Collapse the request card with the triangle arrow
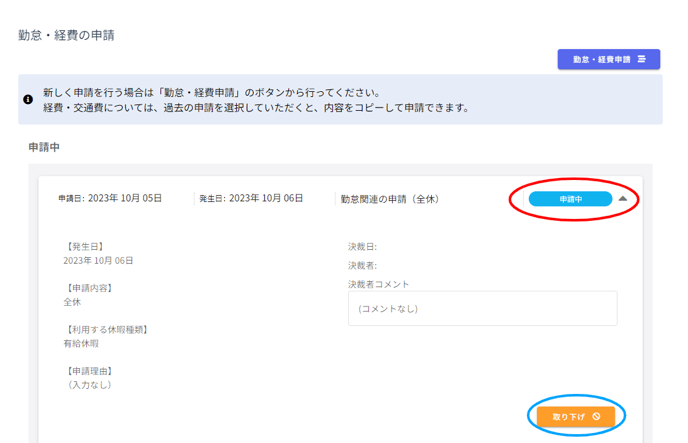688x443 pixels. point(623,199)
